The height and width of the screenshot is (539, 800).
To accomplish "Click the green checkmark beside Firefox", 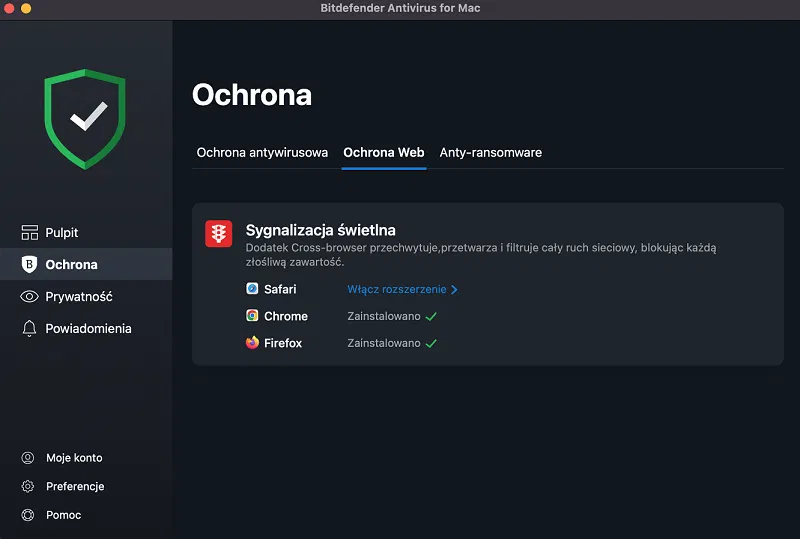I will (x=431, y=344).
